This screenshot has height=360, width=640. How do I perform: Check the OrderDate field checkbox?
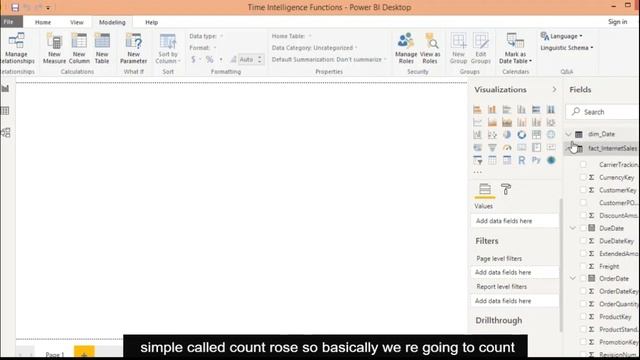click(583, 279)
